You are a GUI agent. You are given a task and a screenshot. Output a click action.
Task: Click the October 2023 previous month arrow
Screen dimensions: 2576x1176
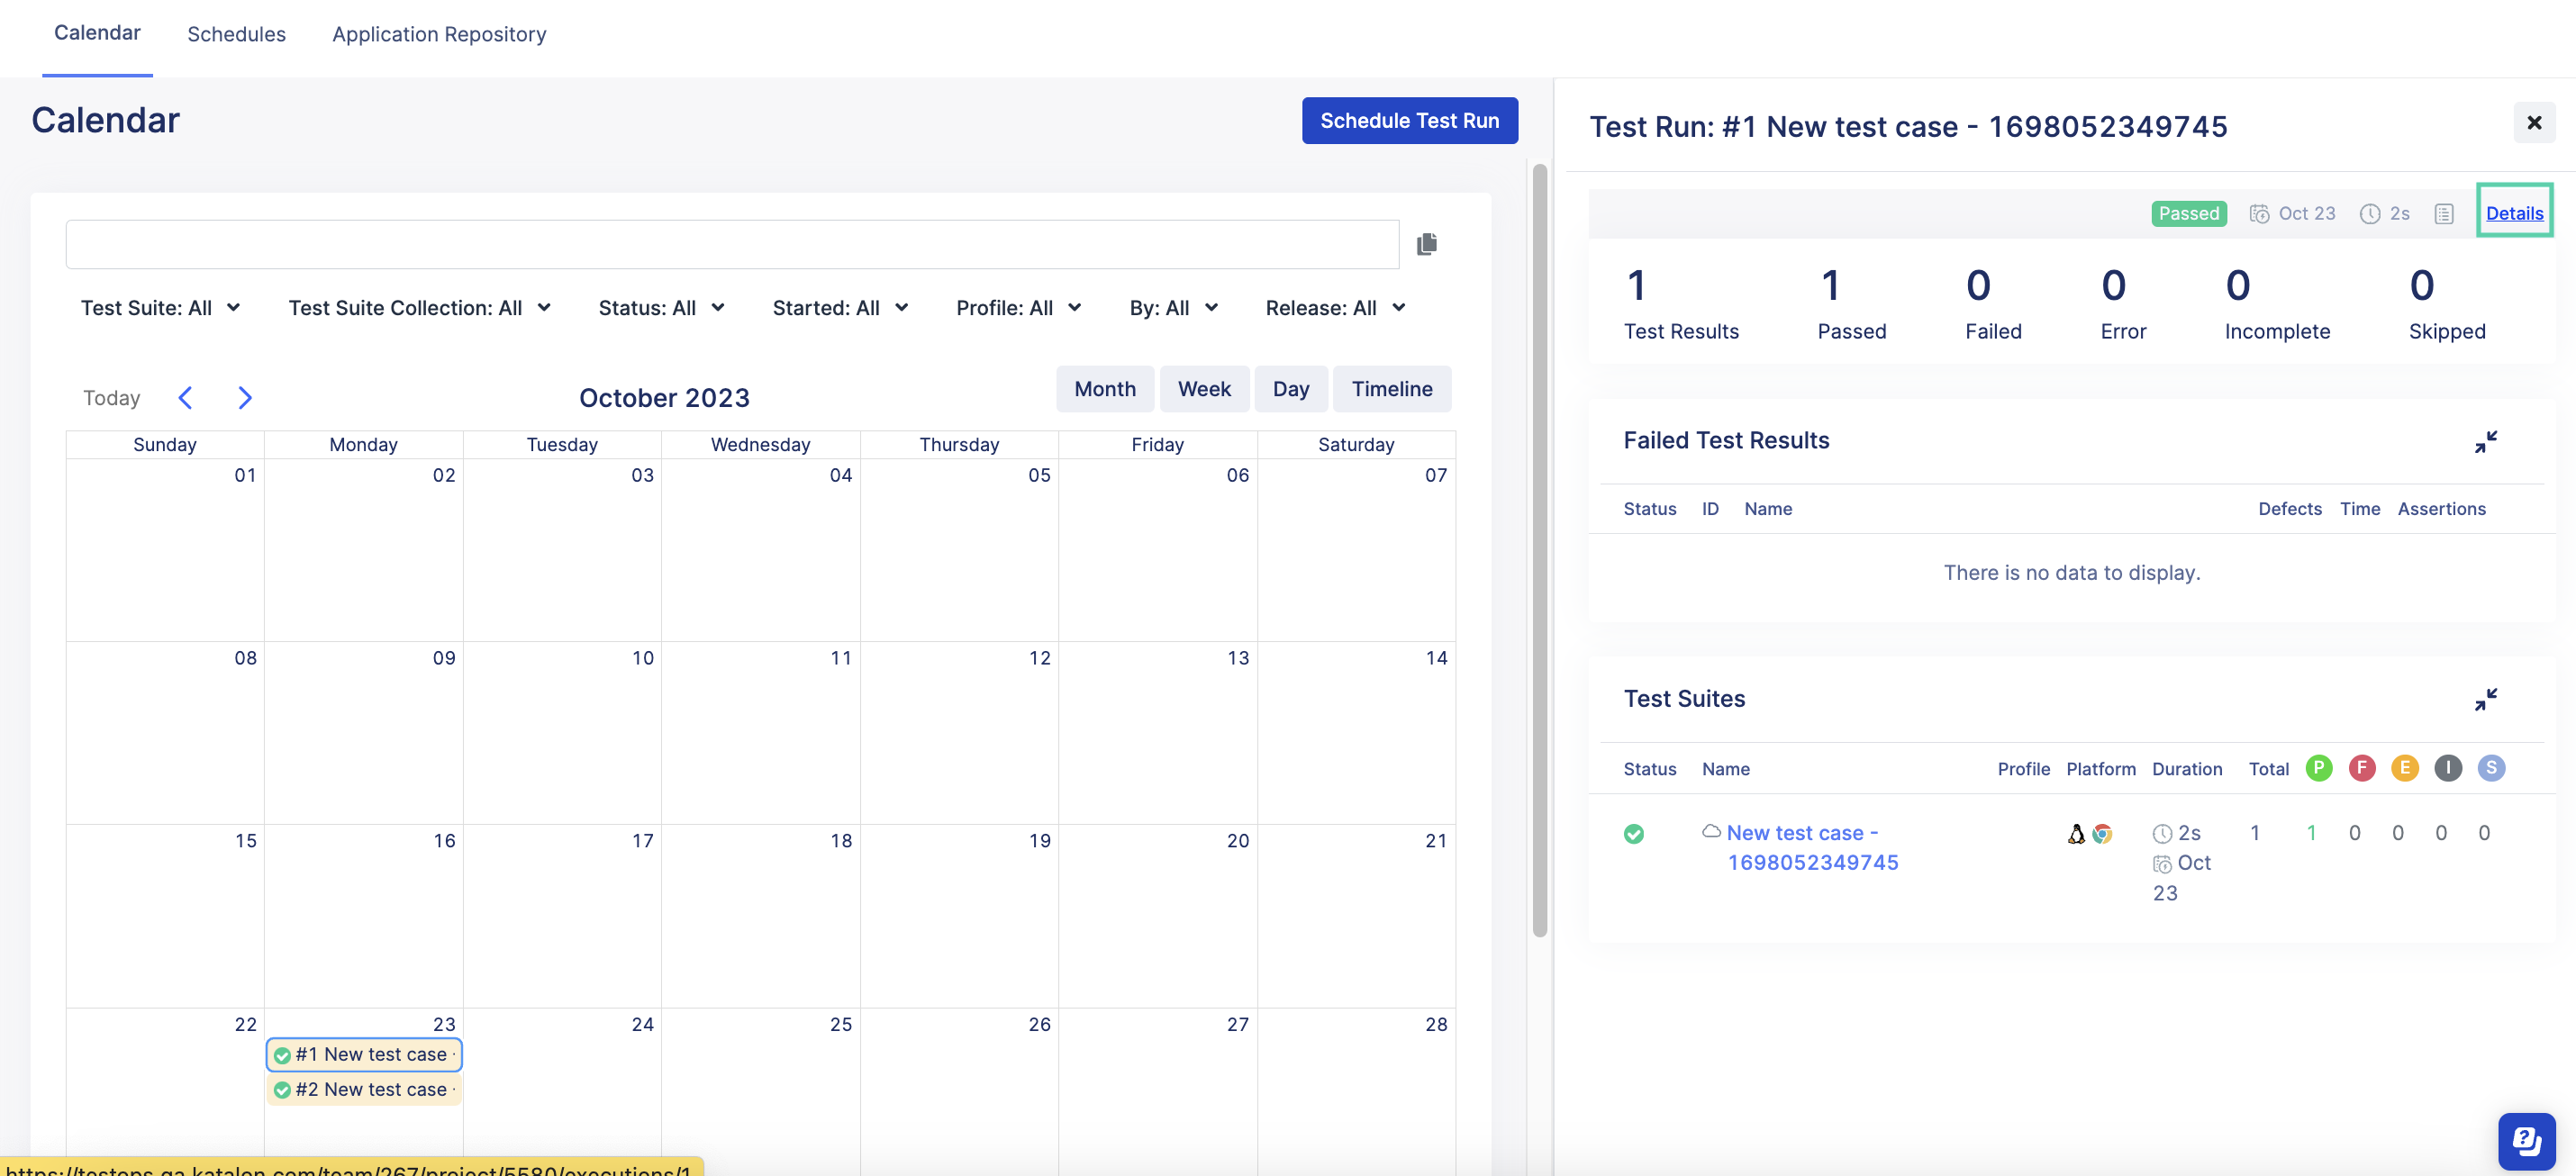(184, 396)
